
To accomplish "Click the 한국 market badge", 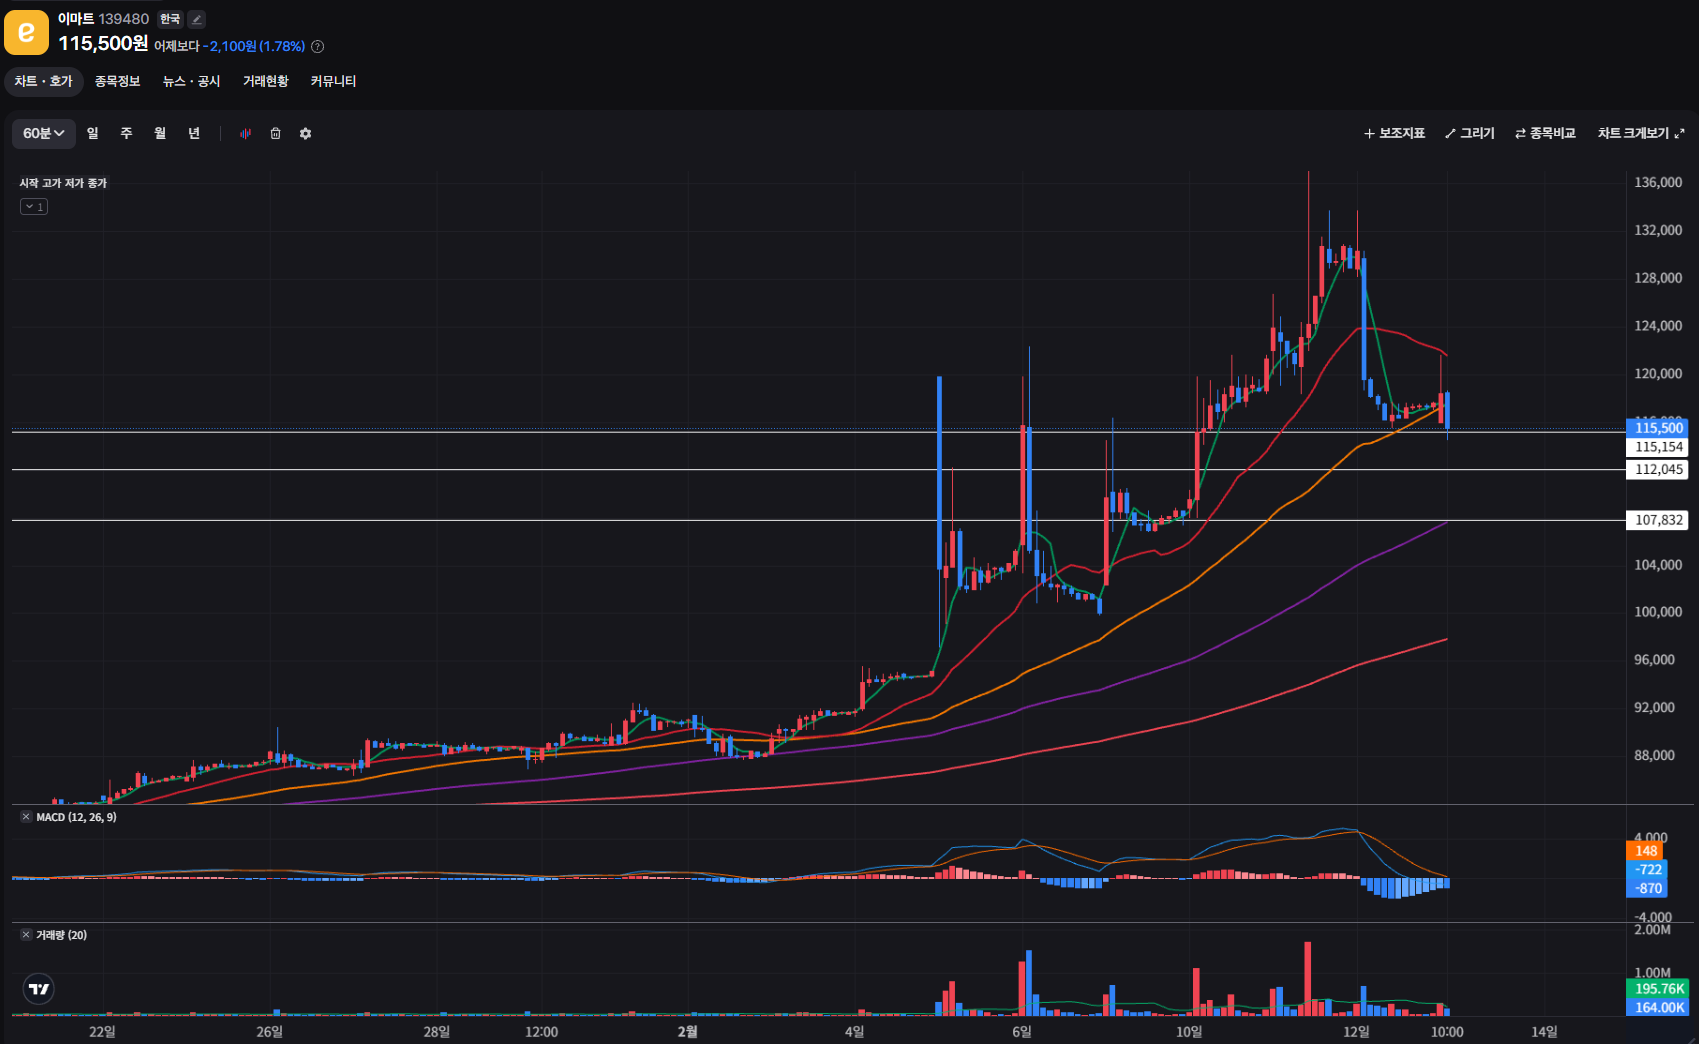I will pyautogui.click(x=170, y=19).
